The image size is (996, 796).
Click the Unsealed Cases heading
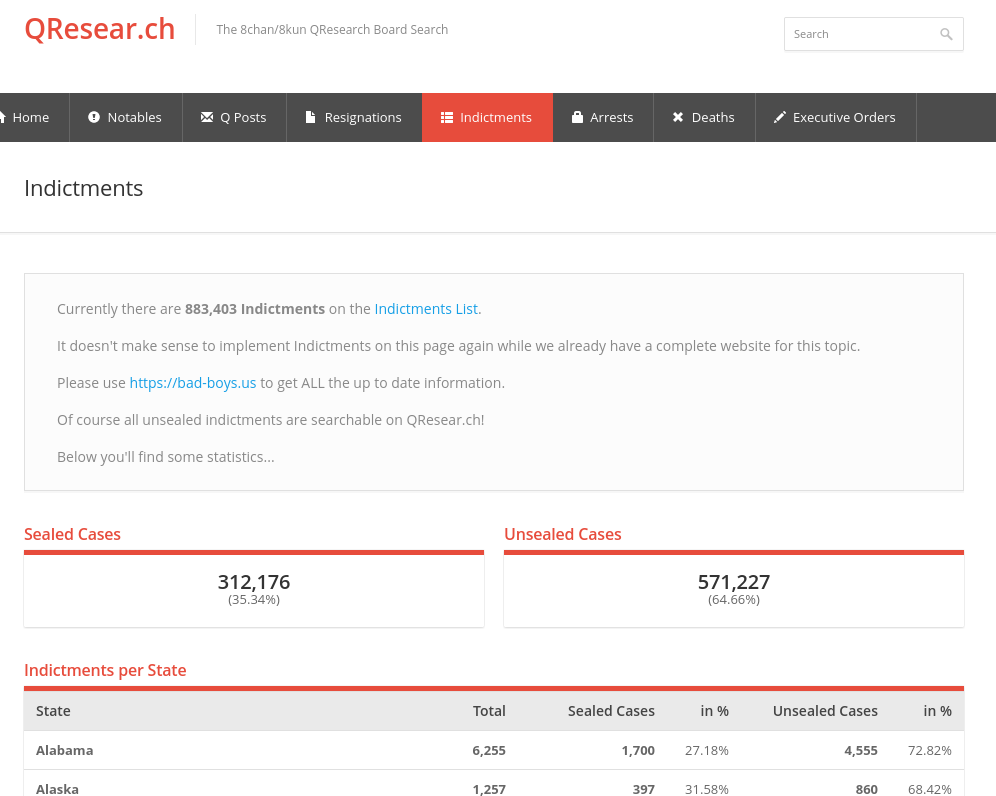click(x=563, y=534)
